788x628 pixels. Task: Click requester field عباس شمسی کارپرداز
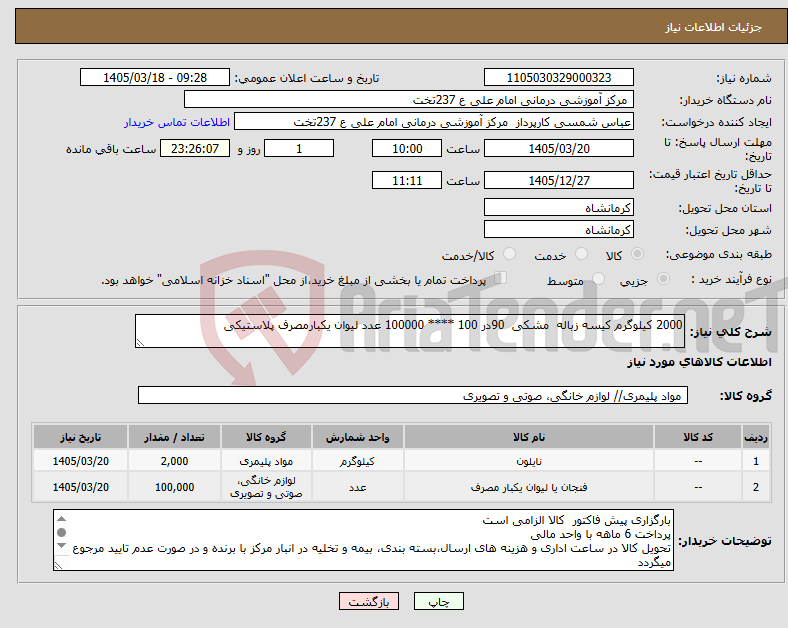coord(434,122)
